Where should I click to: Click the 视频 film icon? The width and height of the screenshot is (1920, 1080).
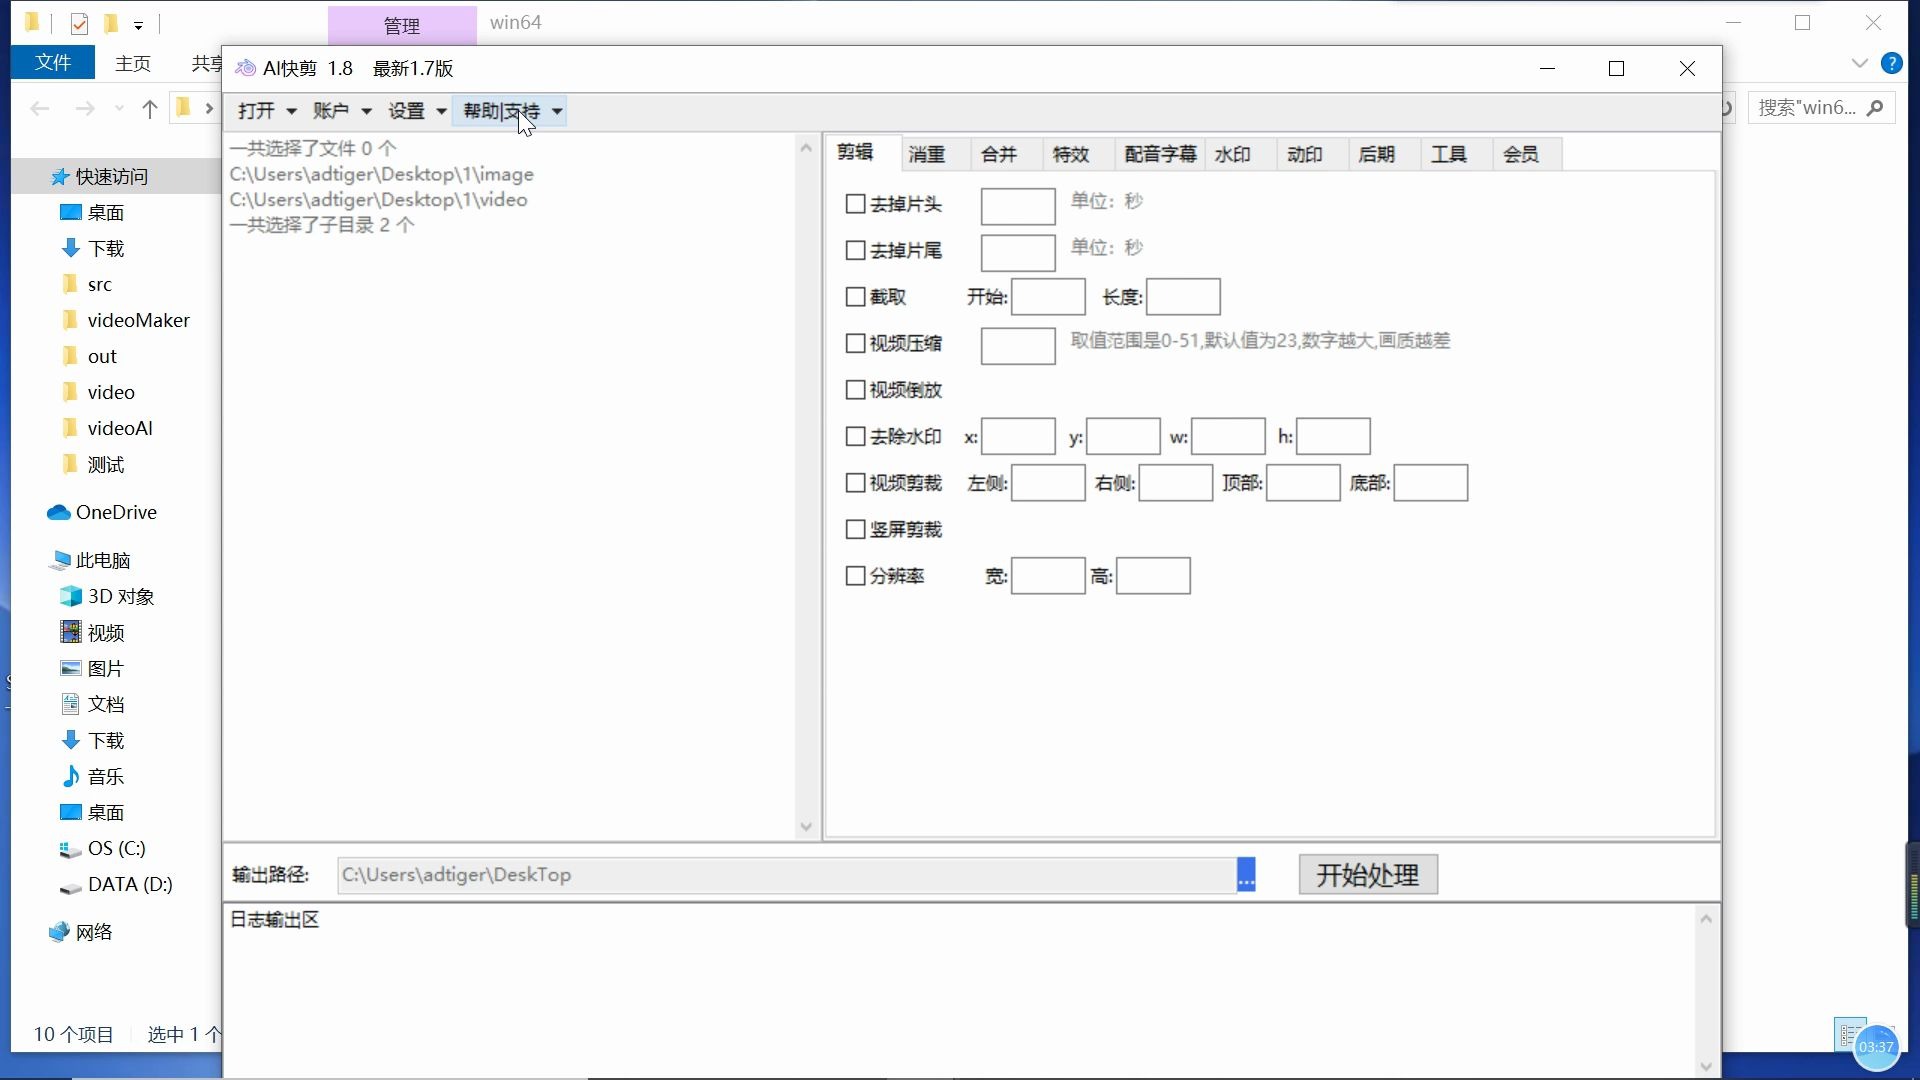[x=70, y=632]
